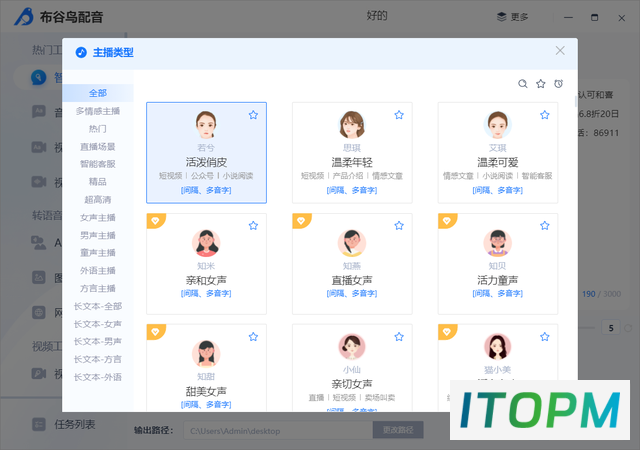Select the 长文本-方言 category
This screenshot has width=640, height=450.
[98, 359]
